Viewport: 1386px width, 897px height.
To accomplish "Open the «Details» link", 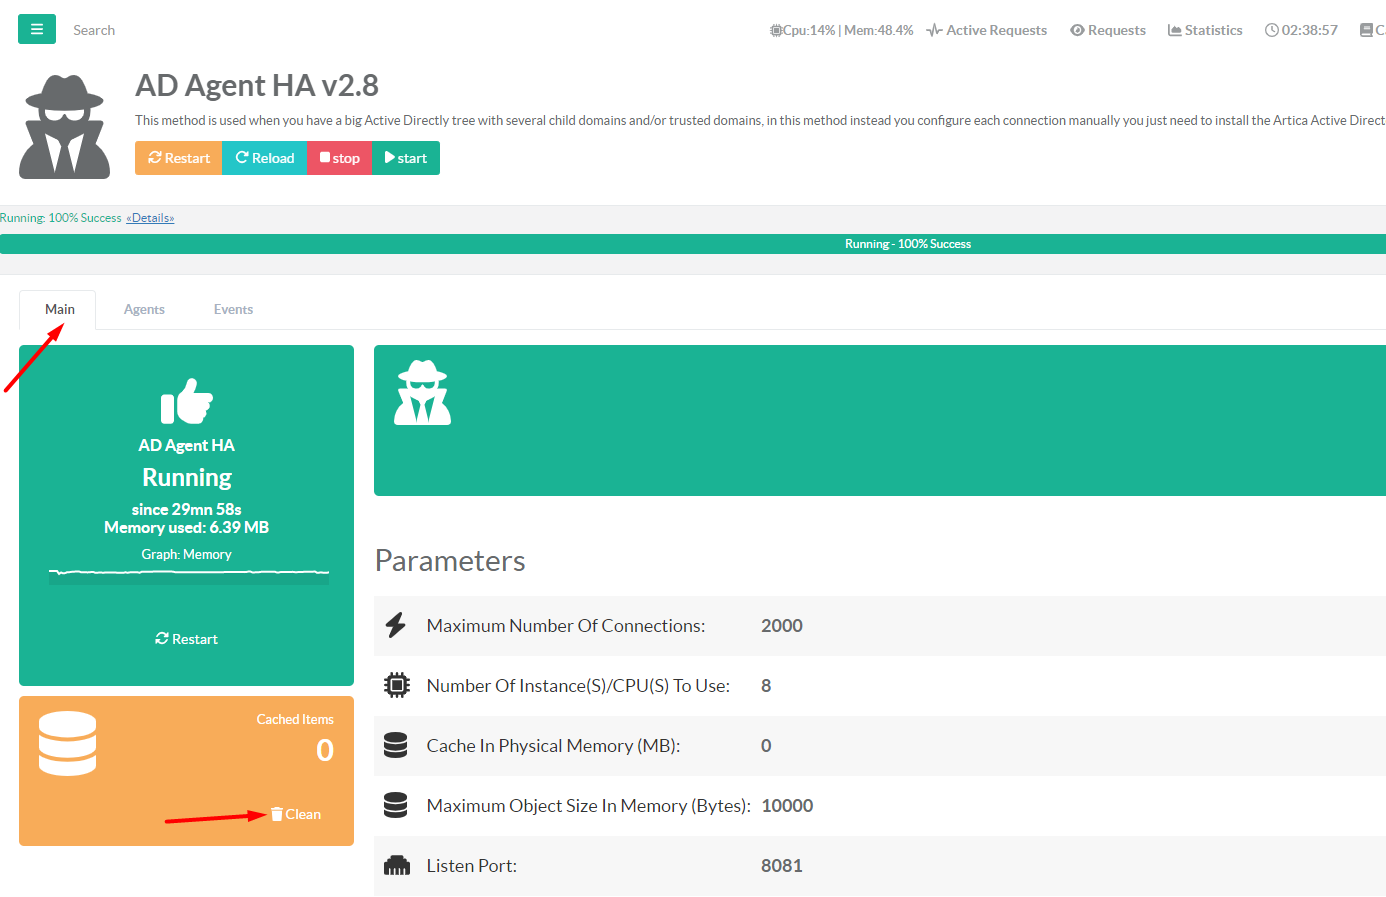I will point(150,218).
